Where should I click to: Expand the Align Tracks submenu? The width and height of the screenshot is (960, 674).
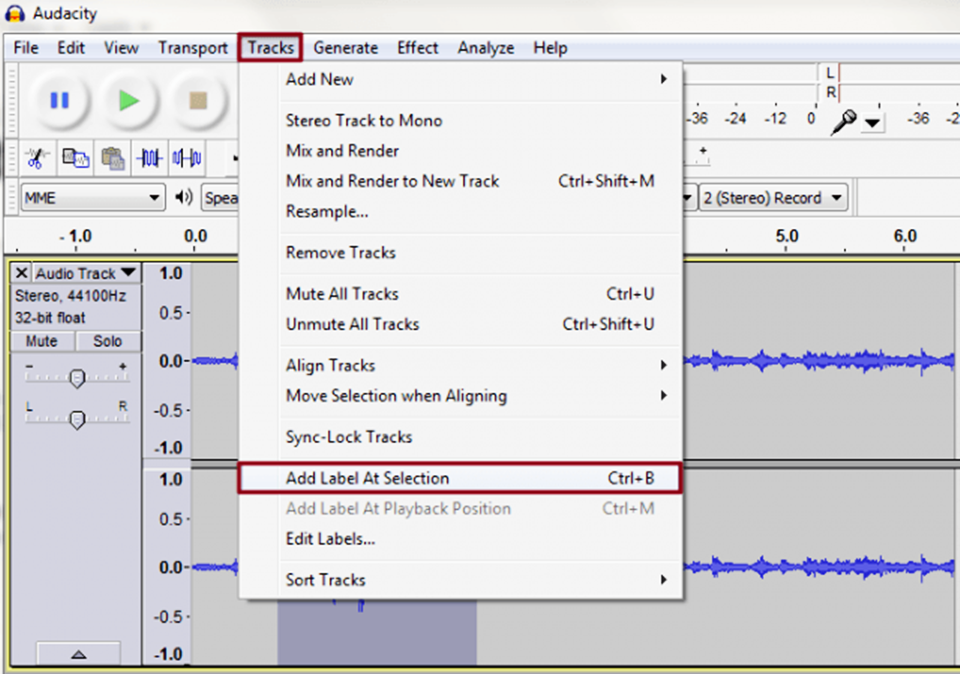pos(460,365)
